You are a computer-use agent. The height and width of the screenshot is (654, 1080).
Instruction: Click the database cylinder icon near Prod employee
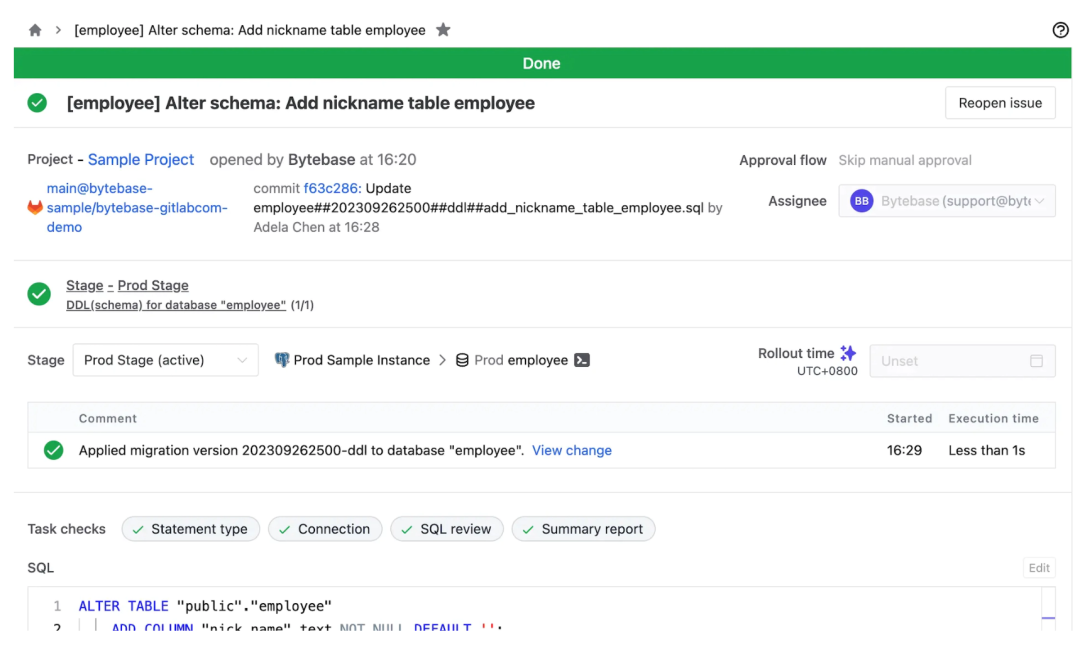462,360
